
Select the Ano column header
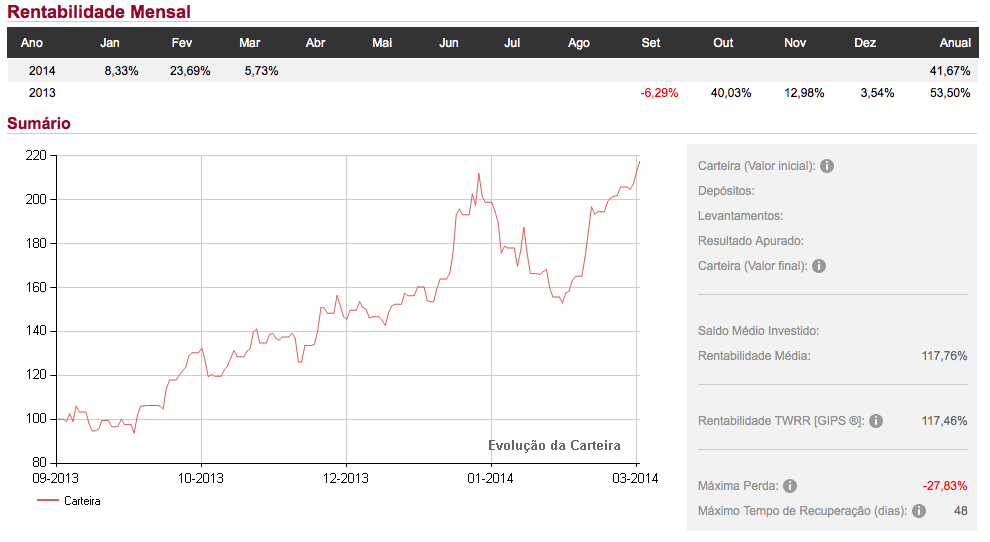click(x=32, y=43)
